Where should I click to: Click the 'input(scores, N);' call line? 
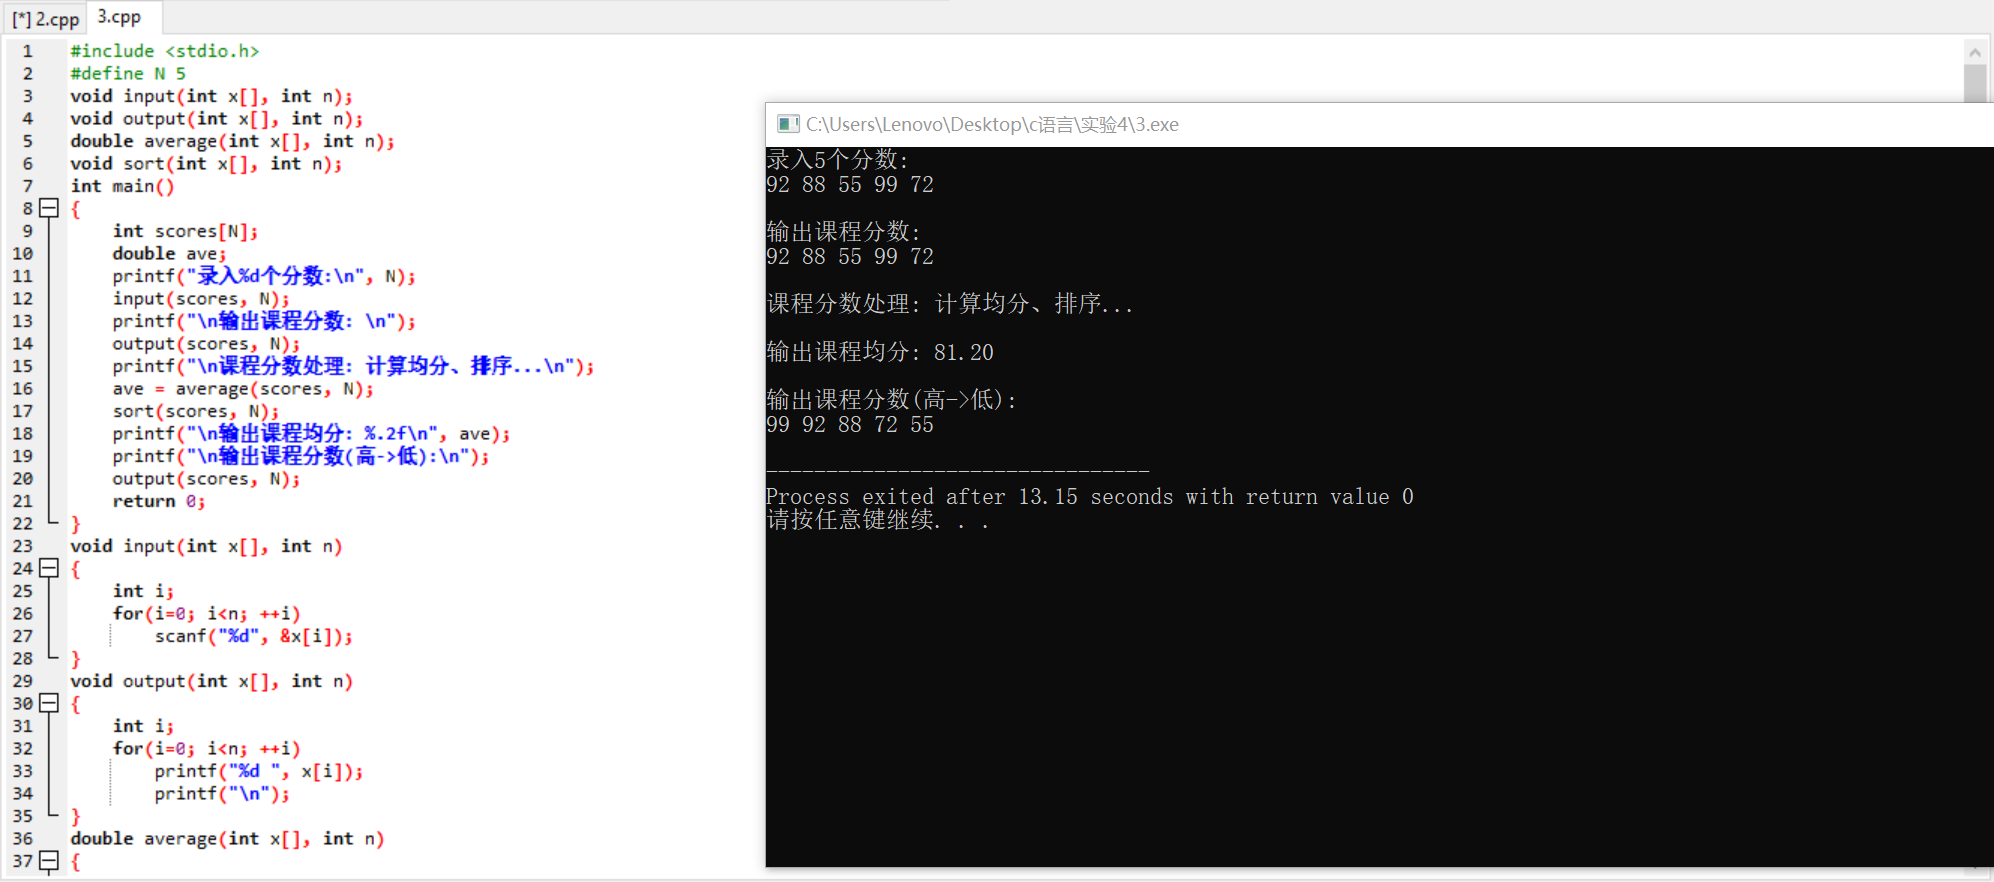click(201, 299)
